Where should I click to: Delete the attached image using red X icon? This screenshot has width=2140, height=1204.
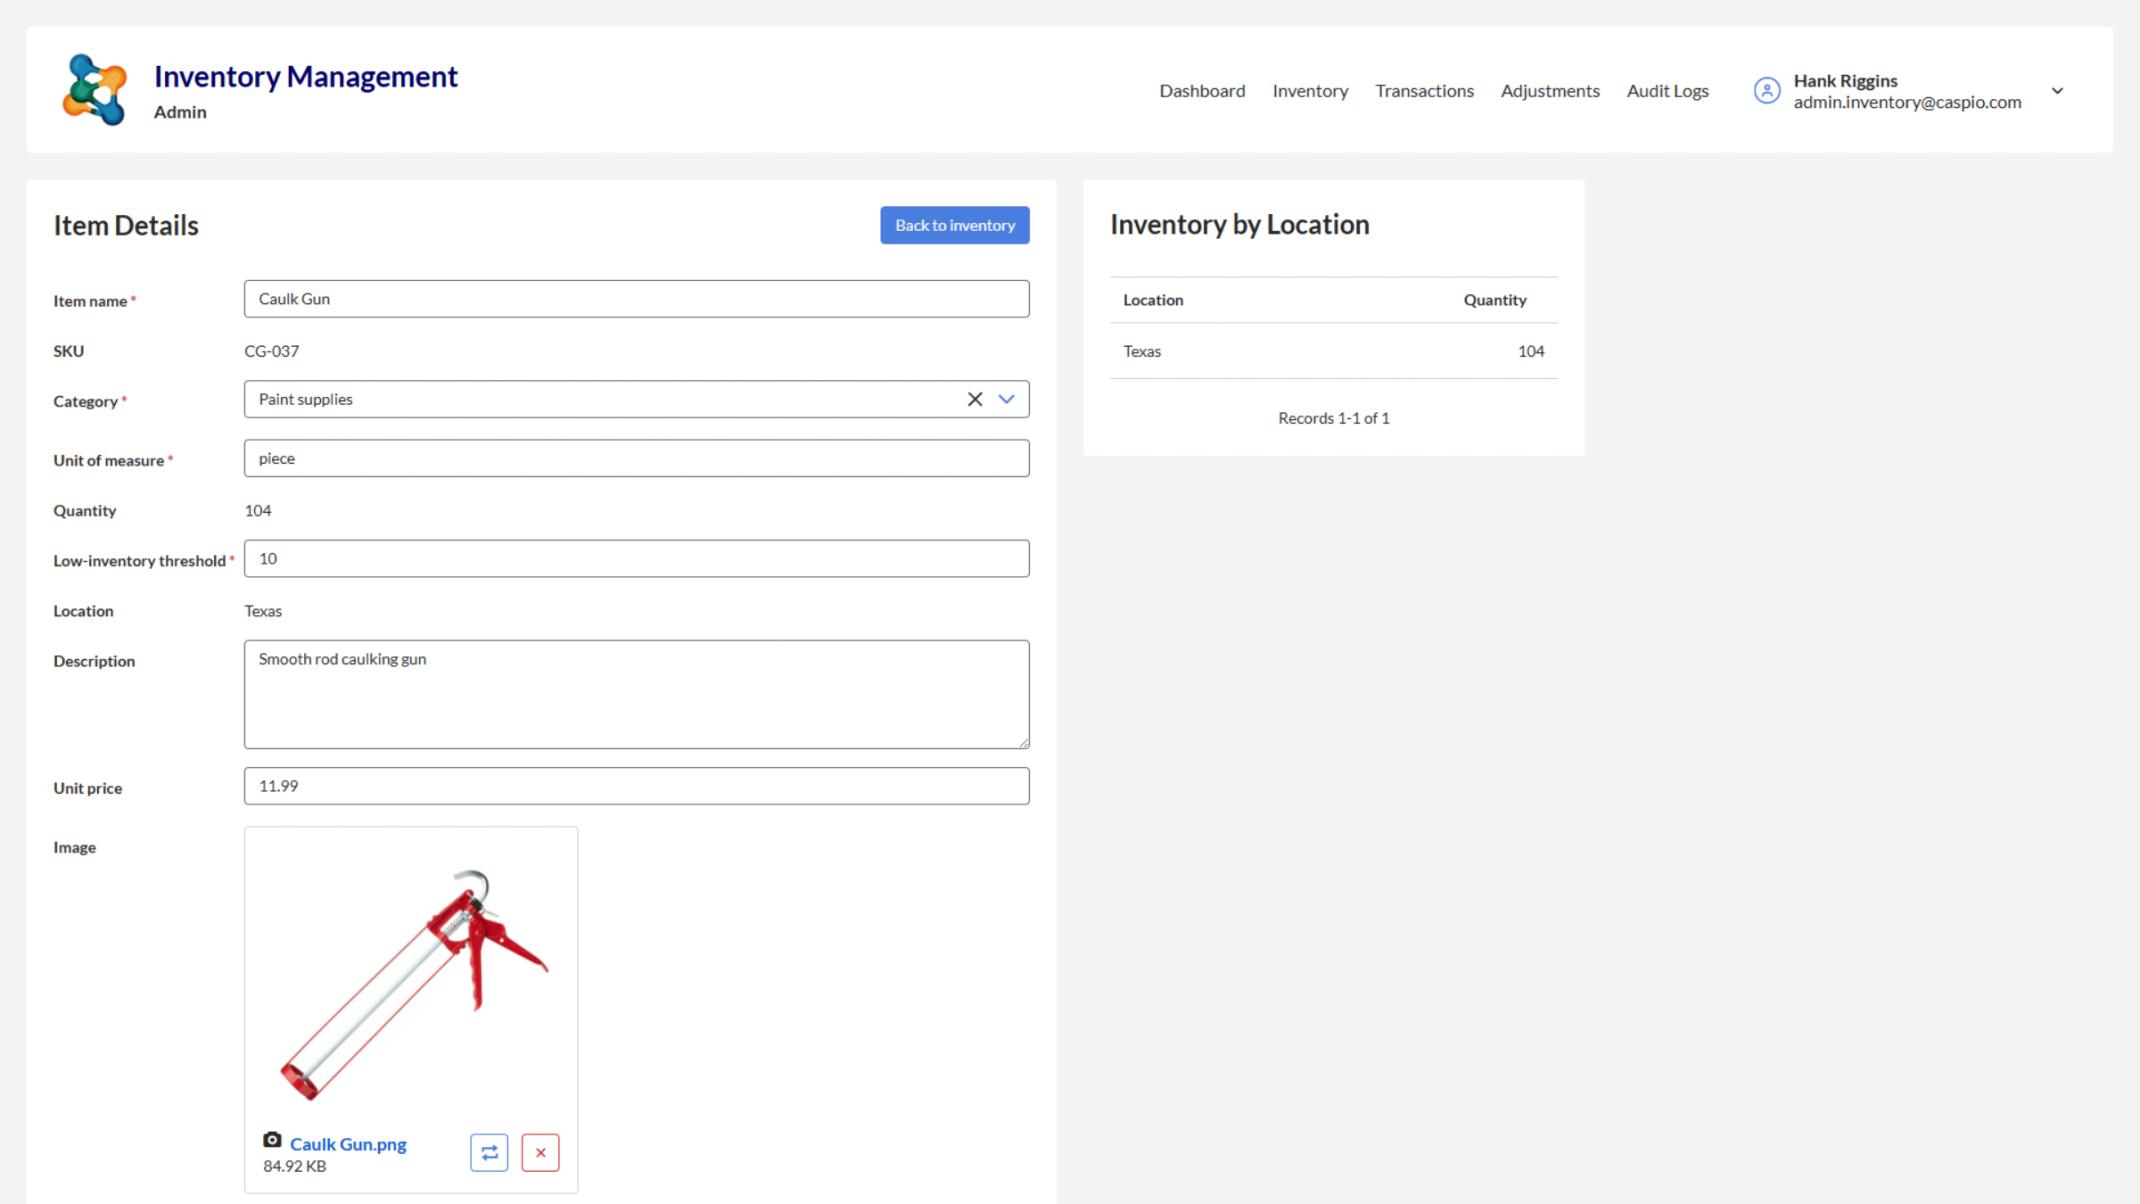tap(540, 1152)
